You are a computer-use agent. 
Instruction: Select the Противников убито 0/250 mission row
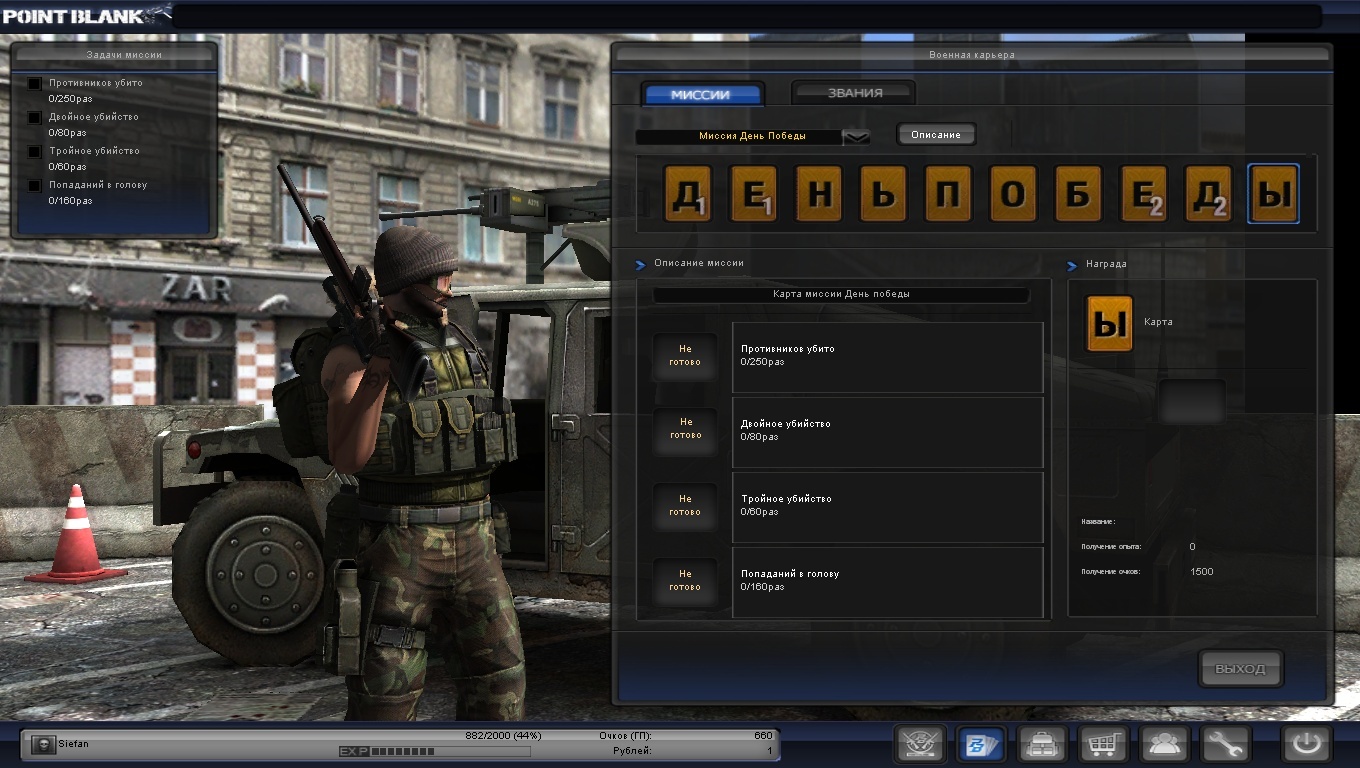tap(888, 357)
